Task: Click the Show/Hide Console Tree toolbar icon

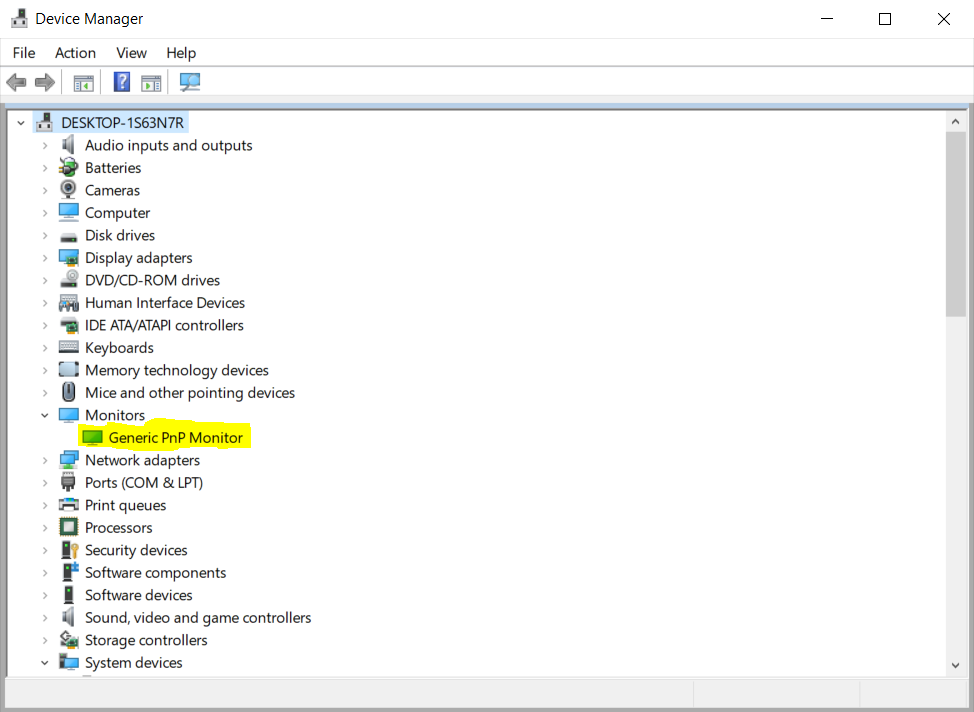Action: 83,82
